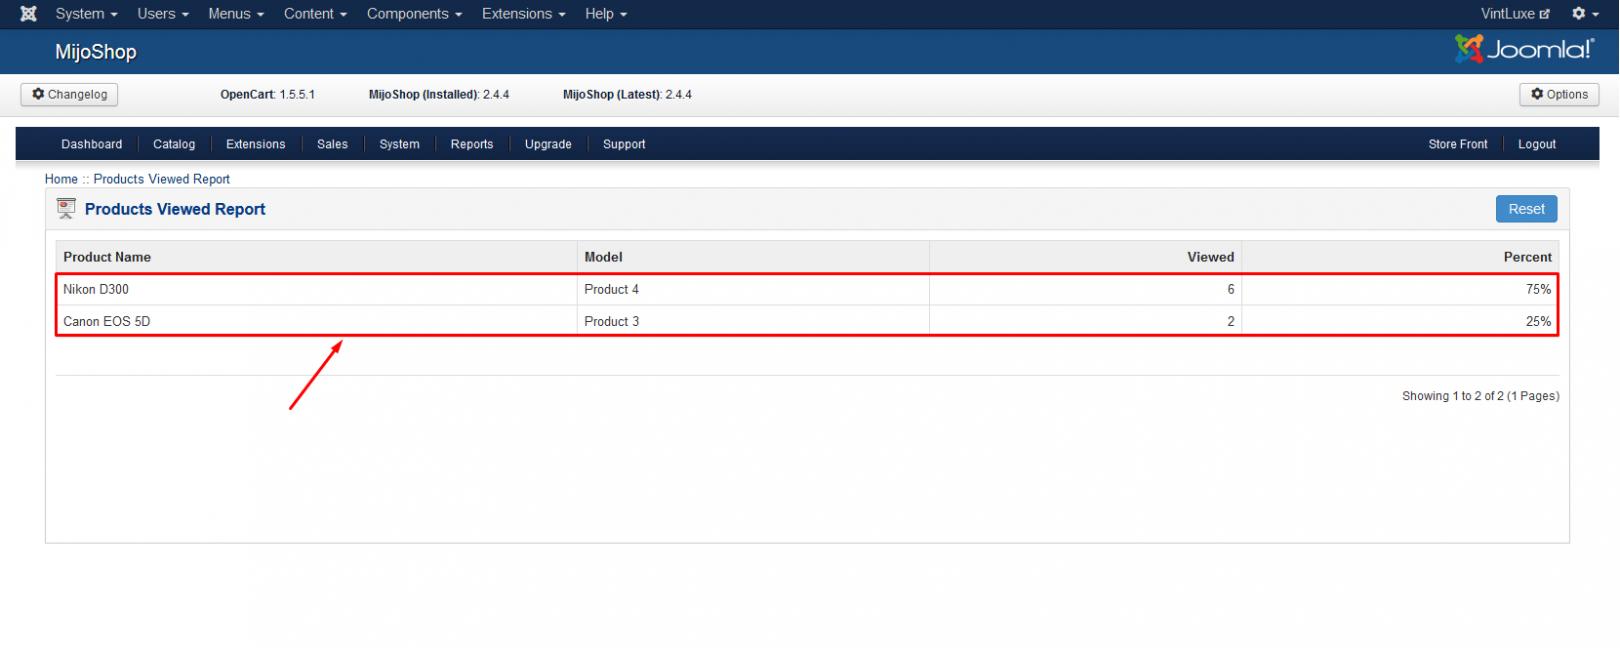This screenshot has height=648, width=1620.
Task: Open the Catalog menu
Action: pyautogui.click(x=174, y=144)
